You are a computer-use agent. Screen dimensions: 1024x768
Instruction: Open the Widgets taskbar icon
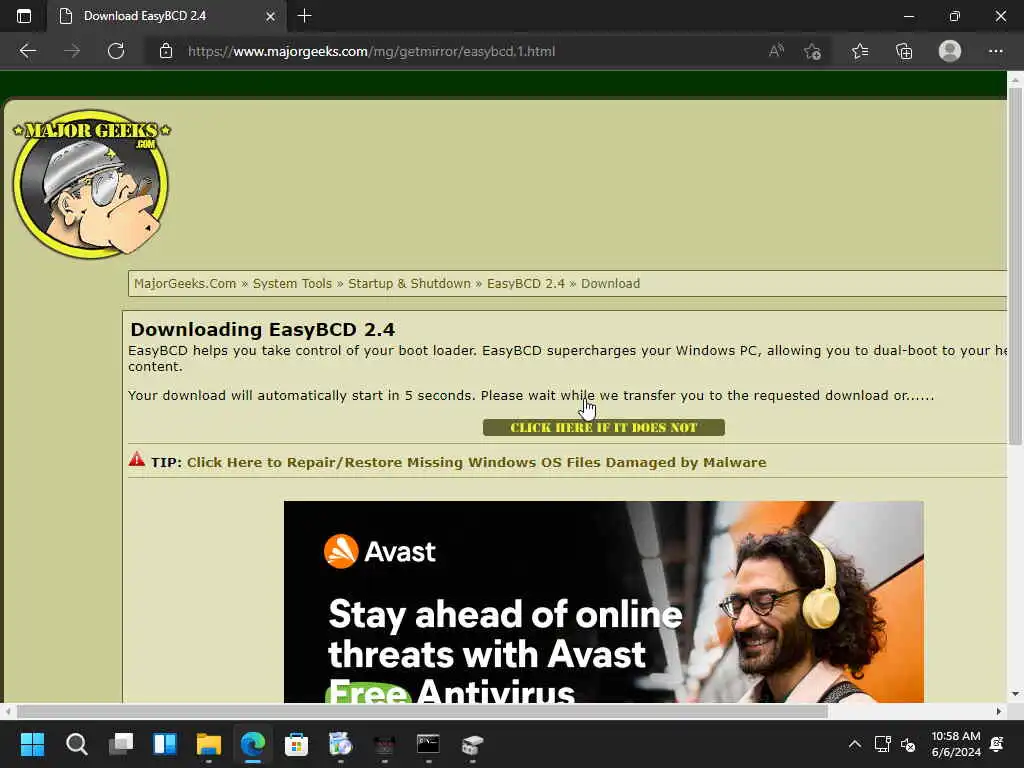(165, 744)
